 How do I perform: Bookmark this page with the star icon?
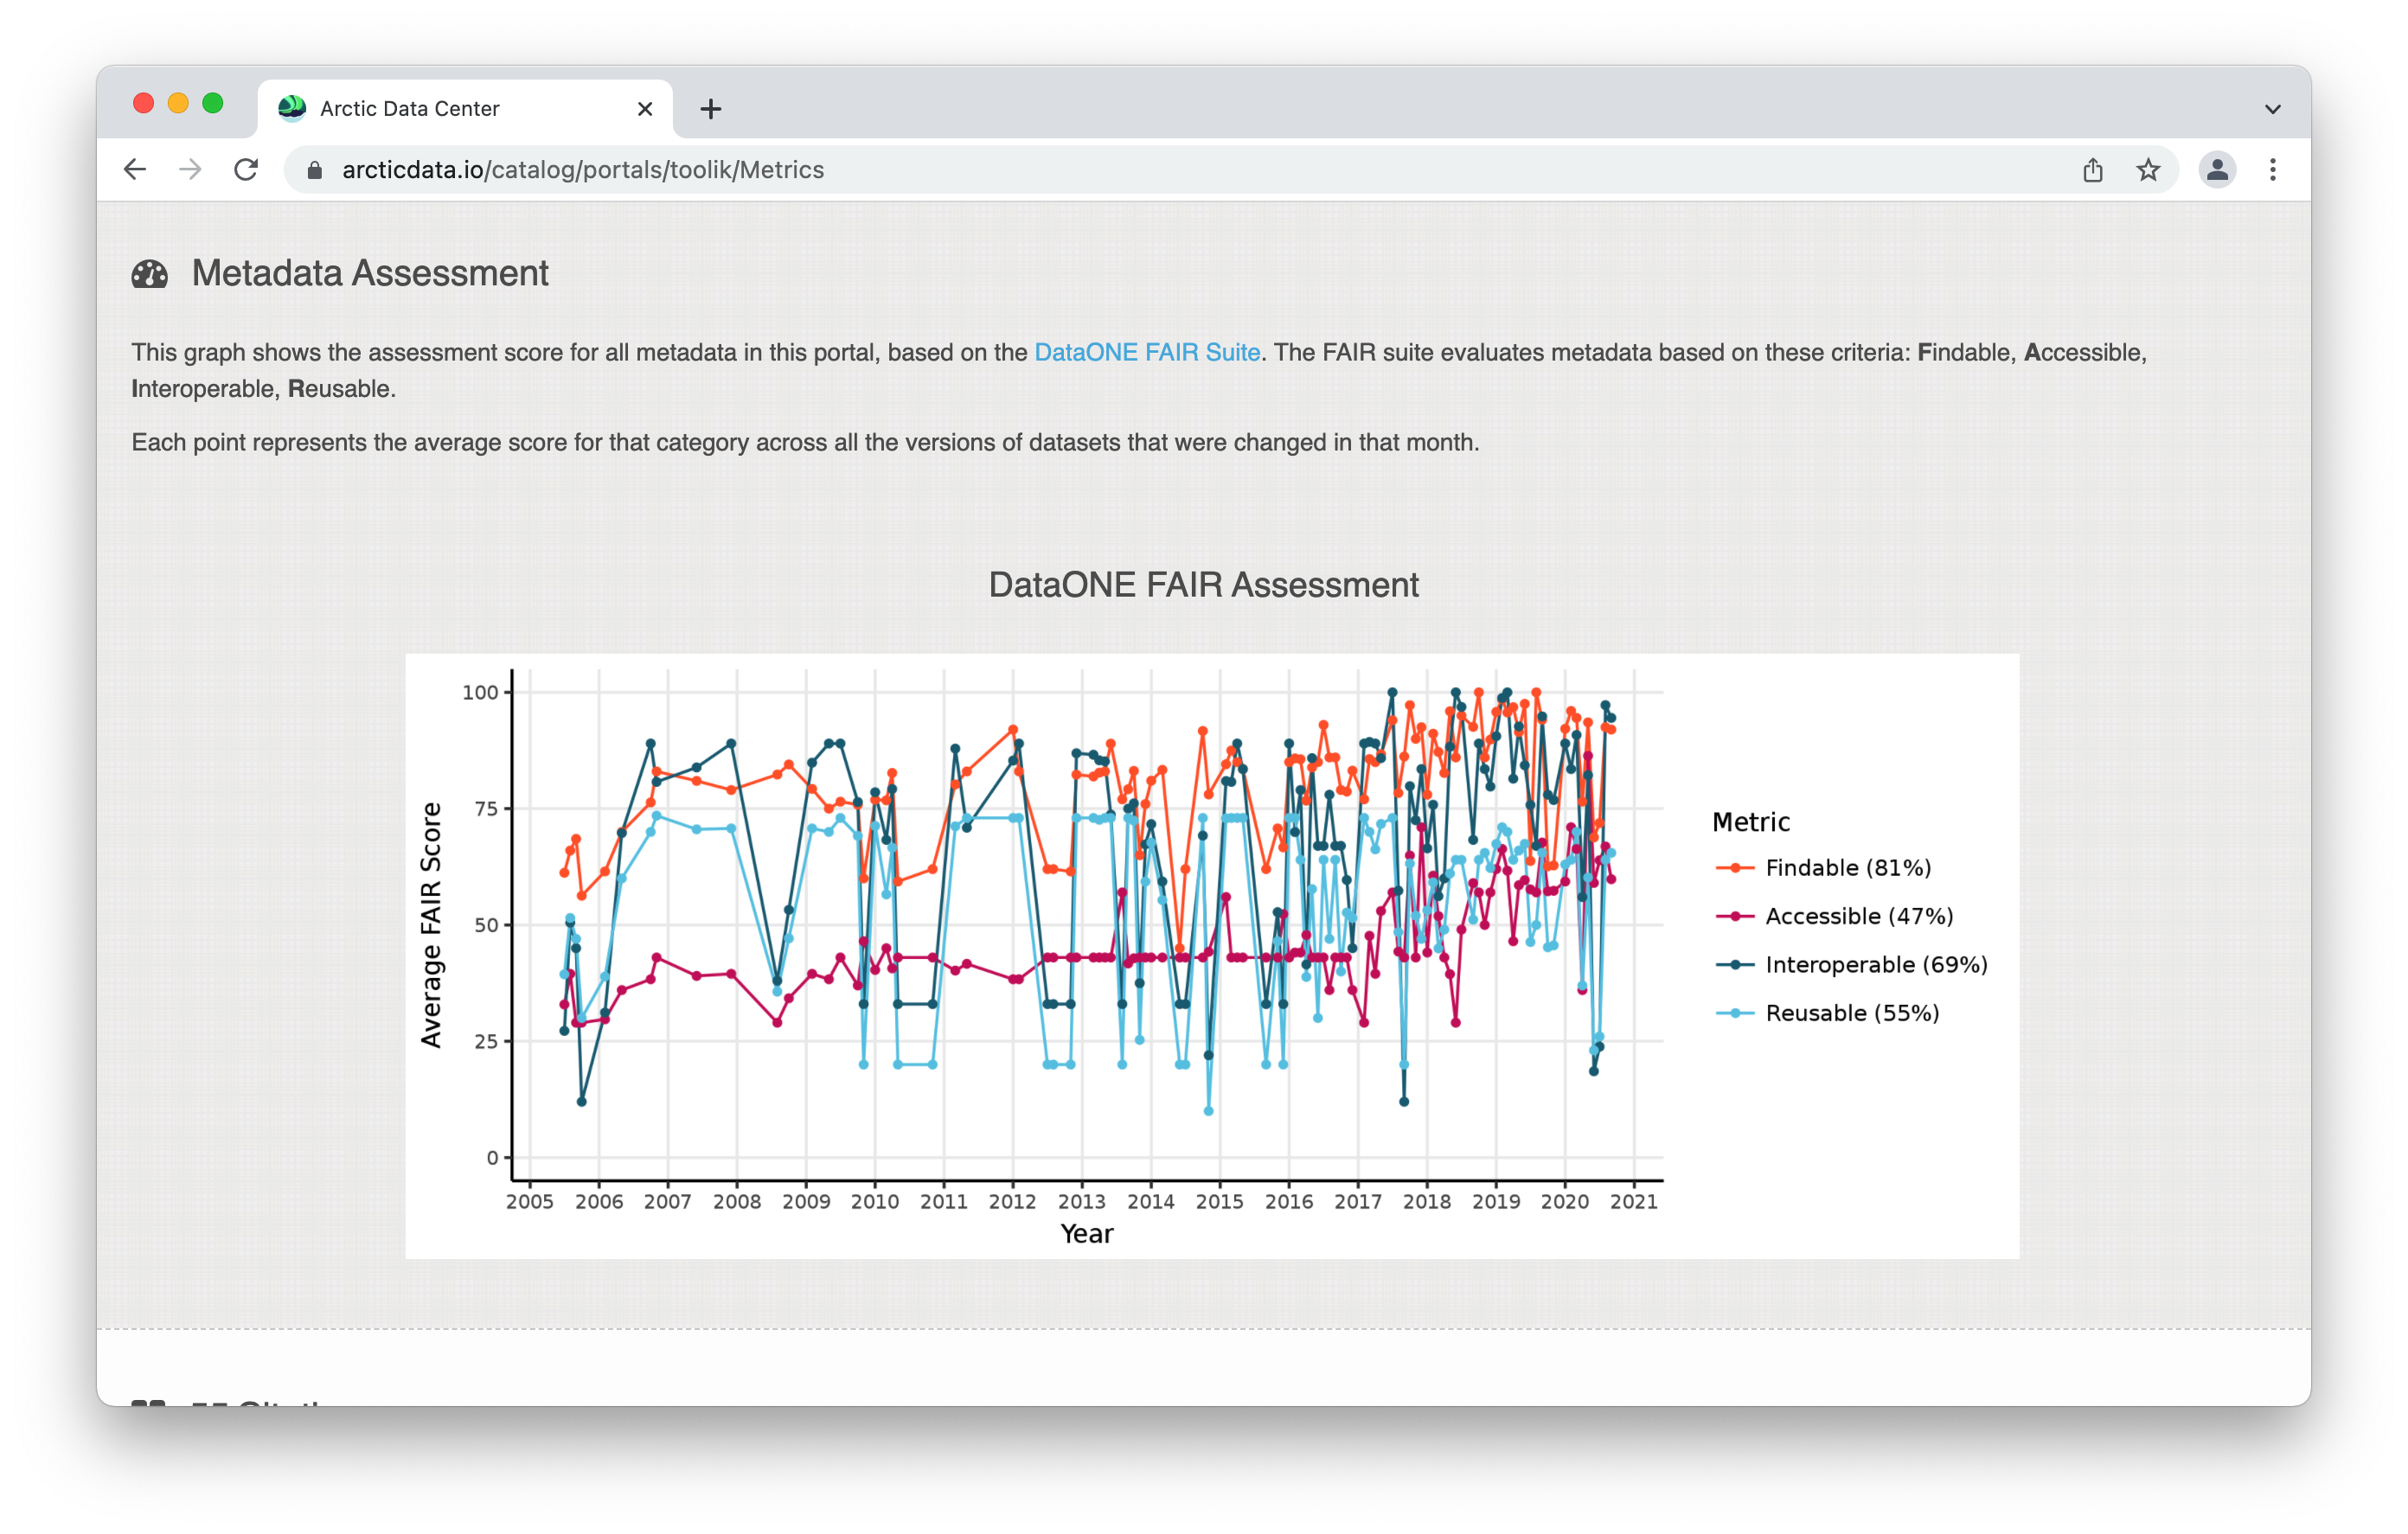[2148, 170]
